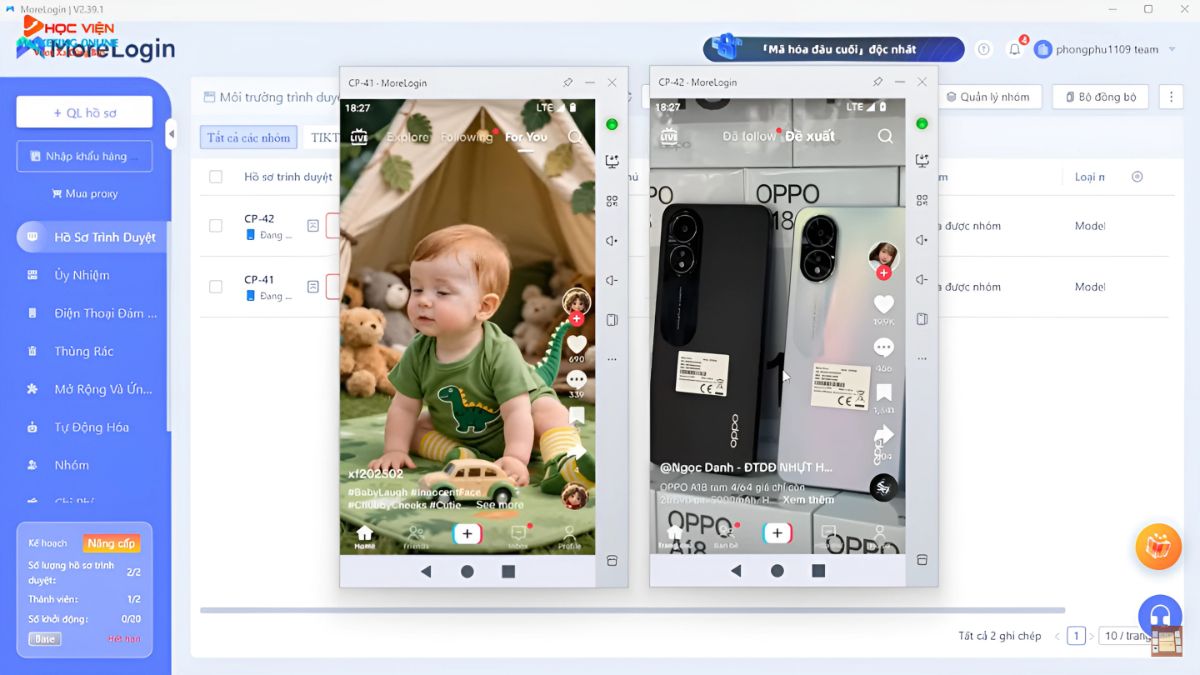
Task: Tap Xem thêm on CP-42 caption
Action: pos(808,500)
